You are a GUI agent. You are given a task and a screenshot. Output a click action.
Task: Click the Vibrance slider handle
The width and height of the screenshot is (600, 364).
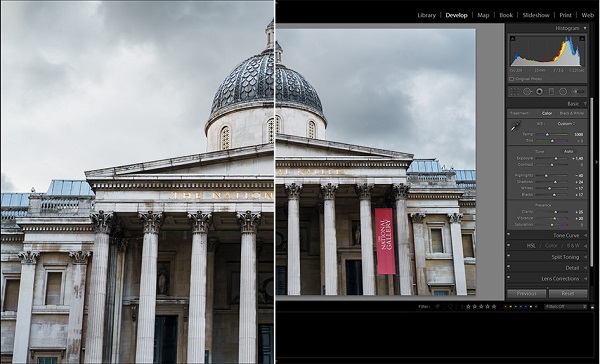554,218
